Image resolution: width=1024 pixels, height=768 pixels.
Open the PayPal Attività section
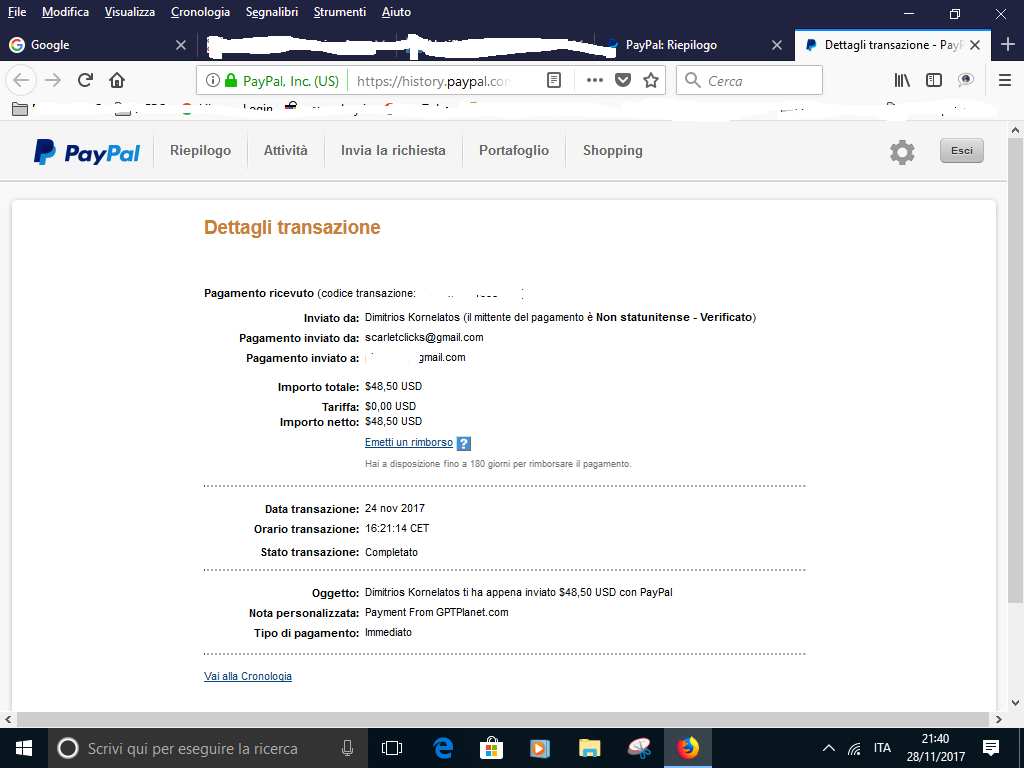click(285, 150)
